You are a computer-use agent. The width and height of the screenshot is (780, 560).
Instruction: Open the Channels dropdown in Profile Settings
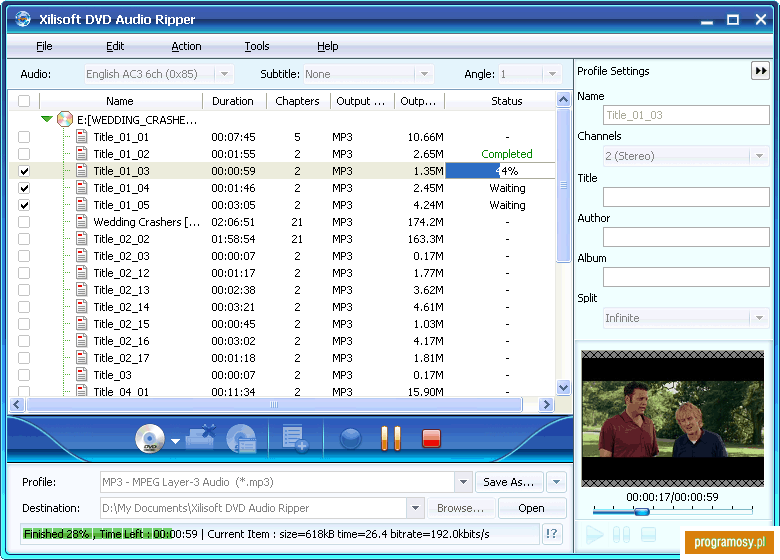(759, 156)
